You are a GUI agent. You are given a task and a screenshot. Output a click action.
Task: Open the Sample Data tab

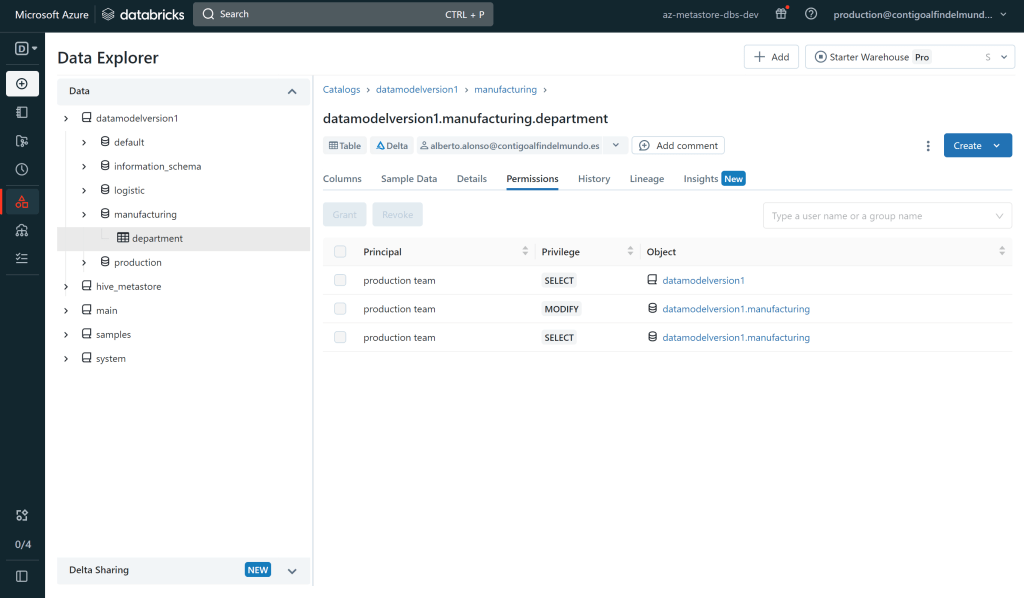(409, 179)
